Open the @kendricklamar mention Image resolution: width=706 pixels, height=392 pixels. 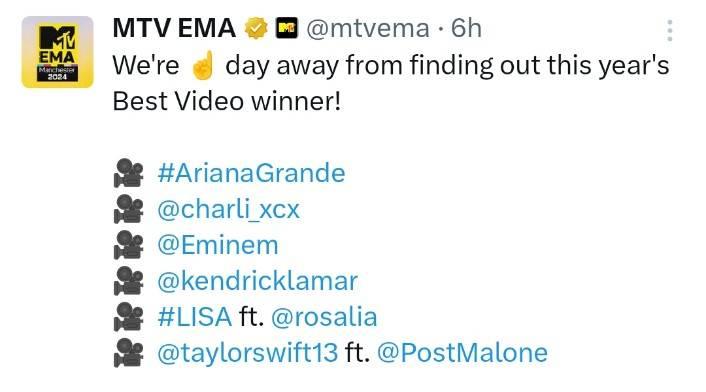pos(257,281)
